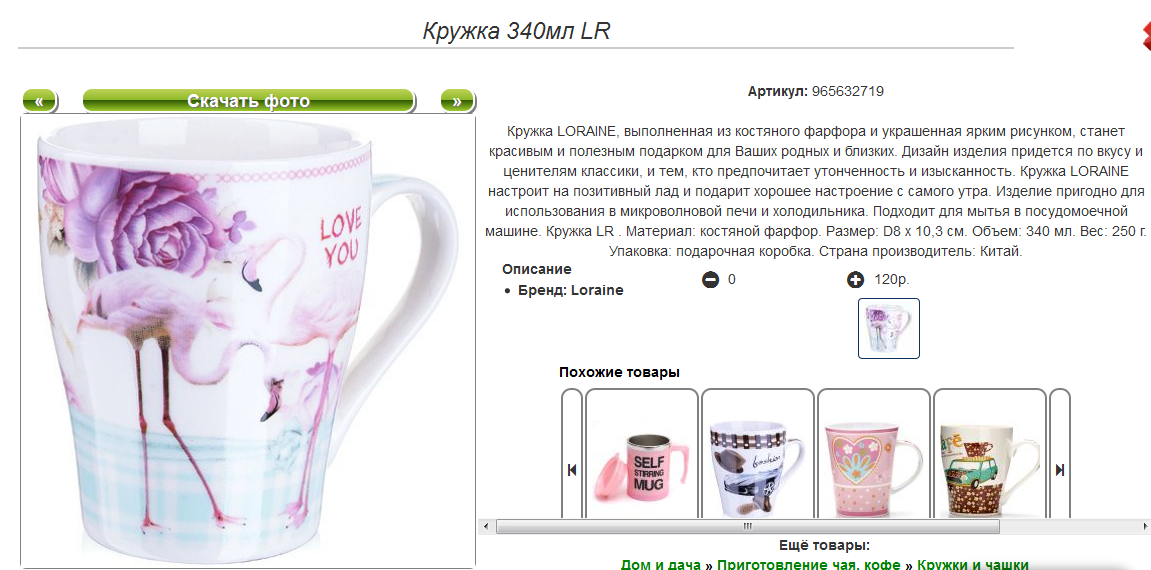Screen dimensions: 1151x570
Task: Open the Дом и дача category link
Action: tap(661, 564)
